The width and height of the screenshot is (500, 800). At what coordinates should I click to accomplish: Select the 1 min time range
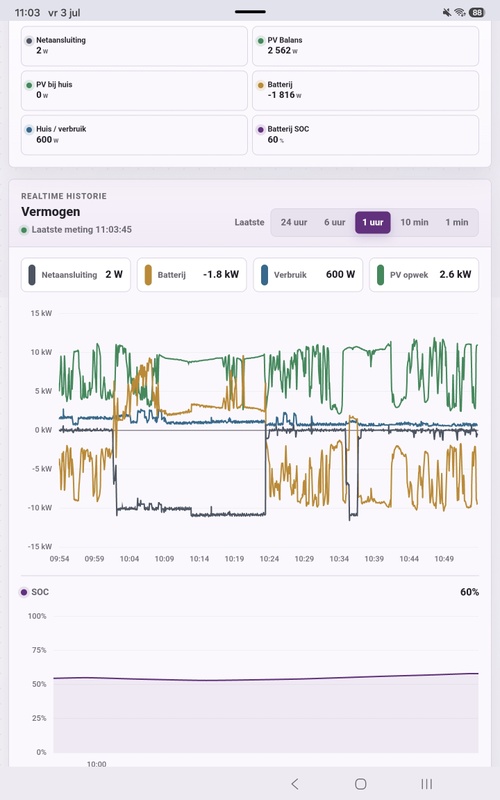(457, 222)
